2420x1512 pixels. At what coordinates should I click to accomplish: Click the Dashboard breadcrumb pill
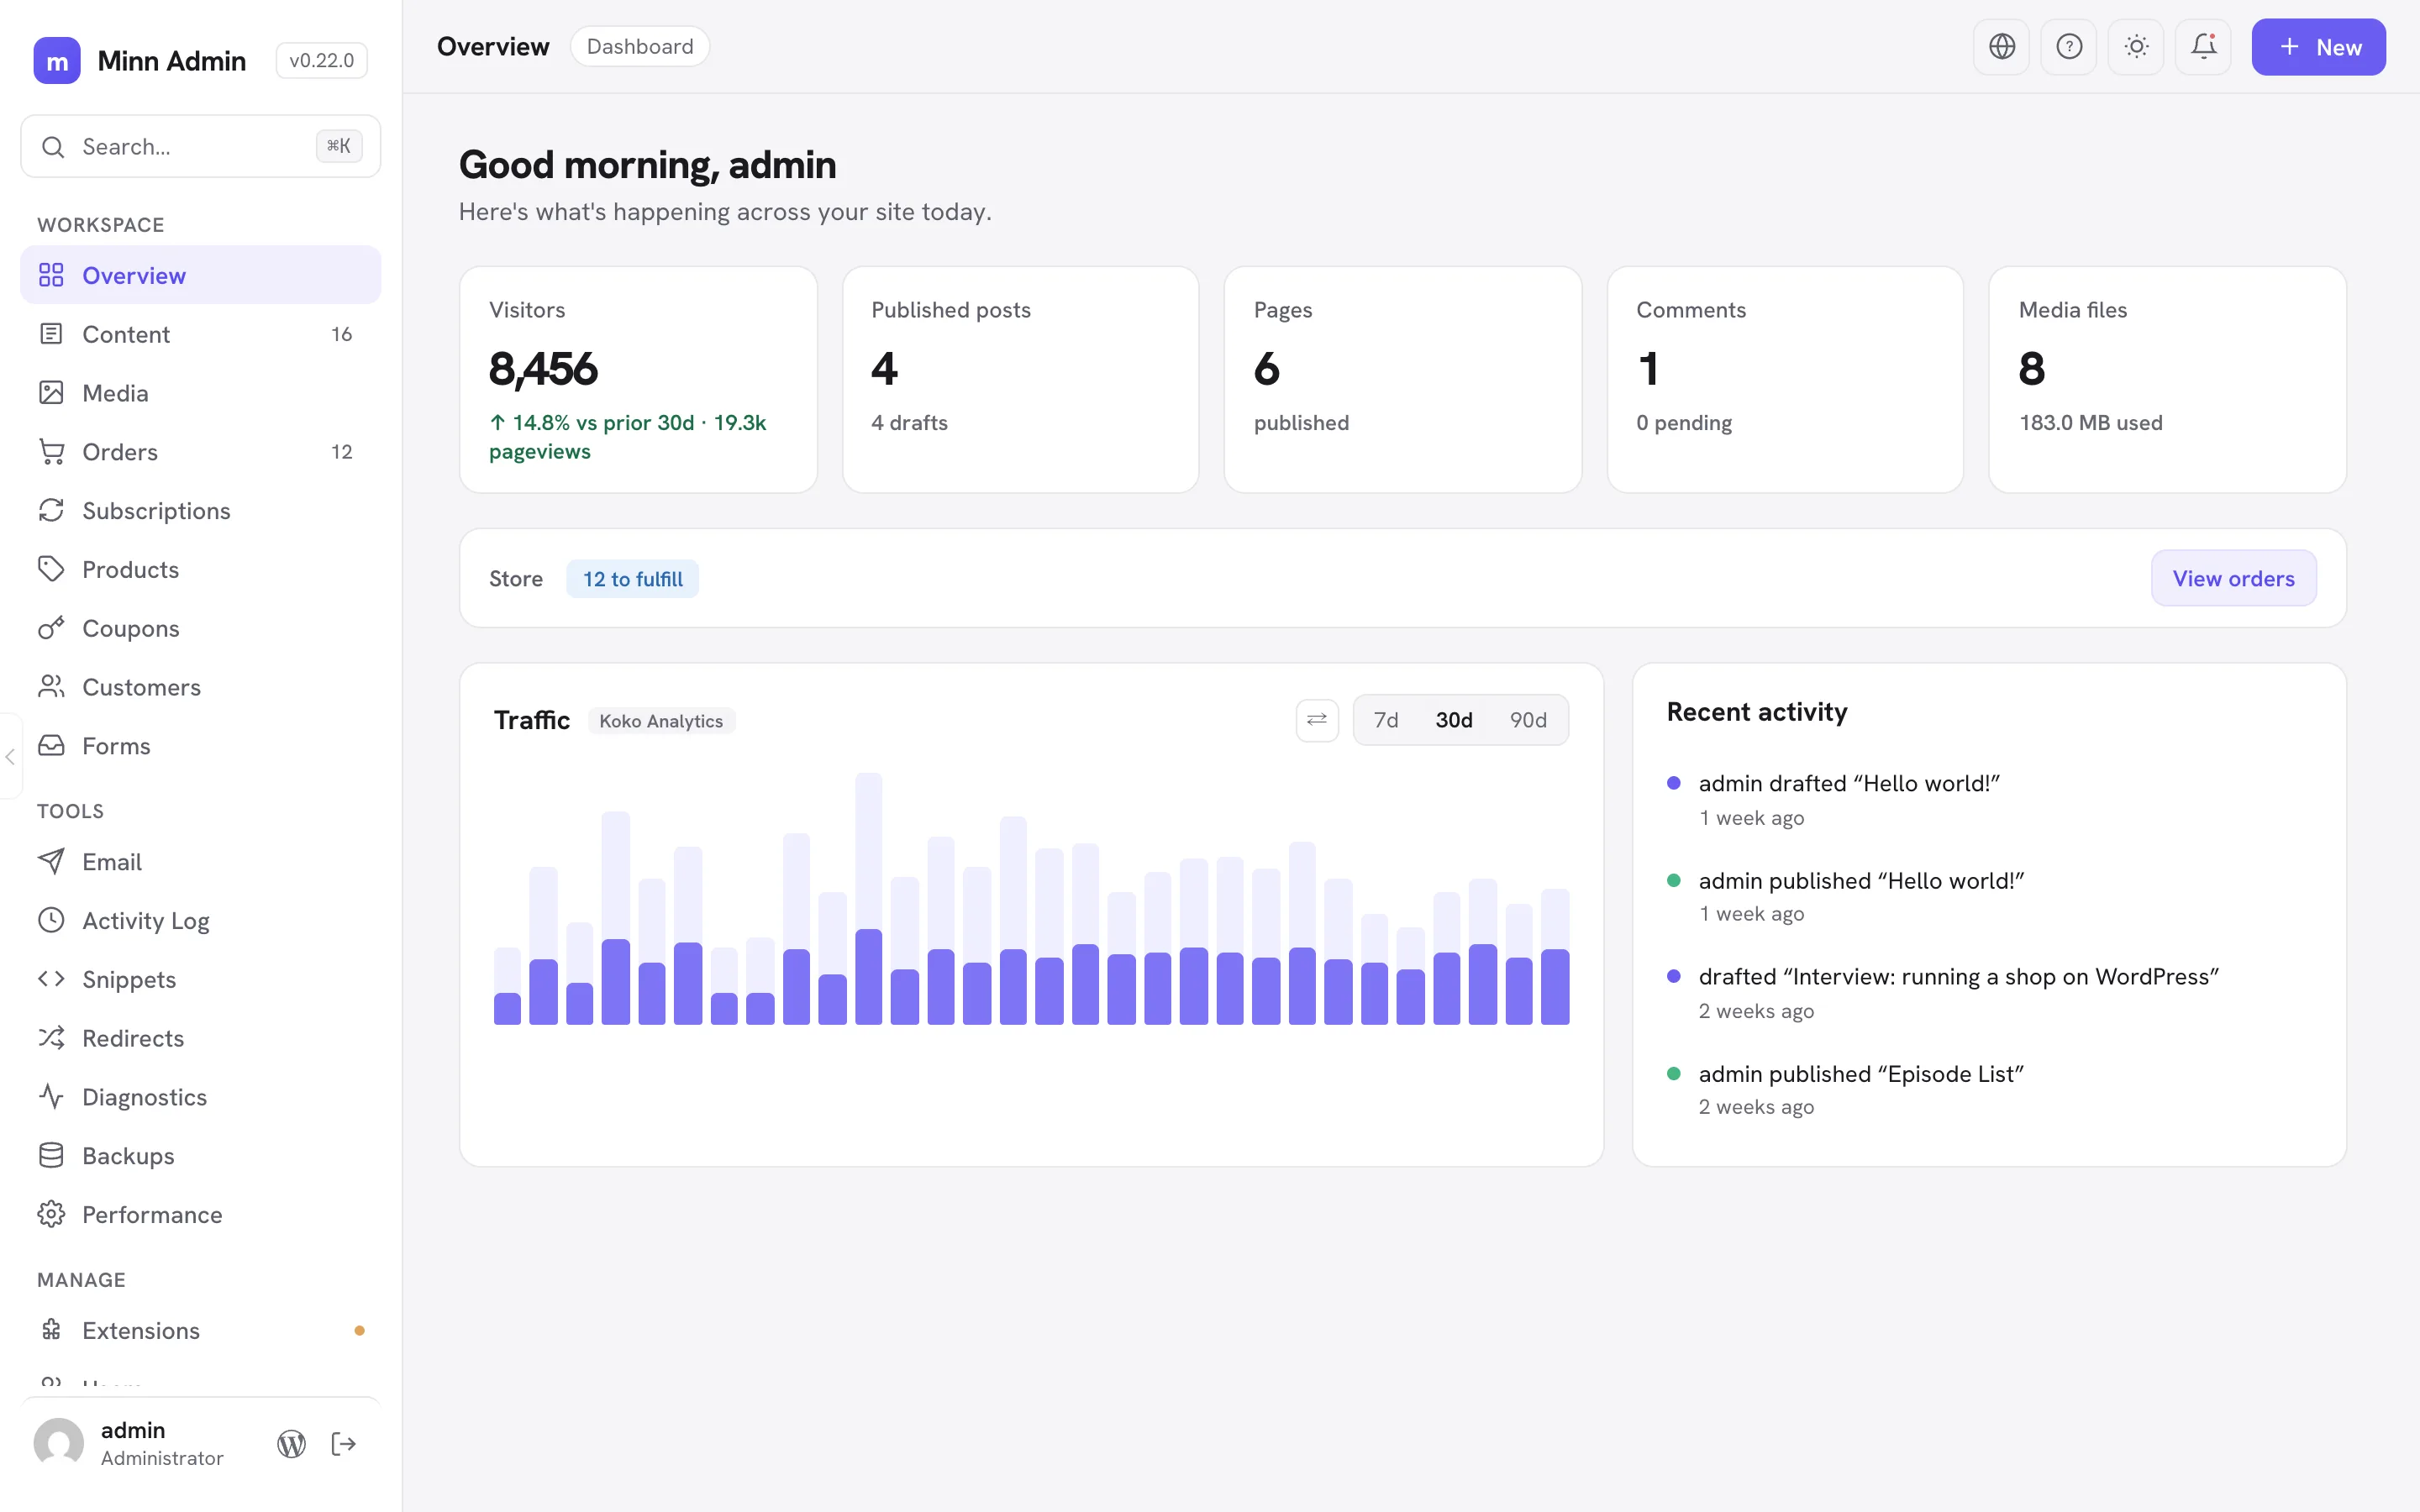point(640,47)
